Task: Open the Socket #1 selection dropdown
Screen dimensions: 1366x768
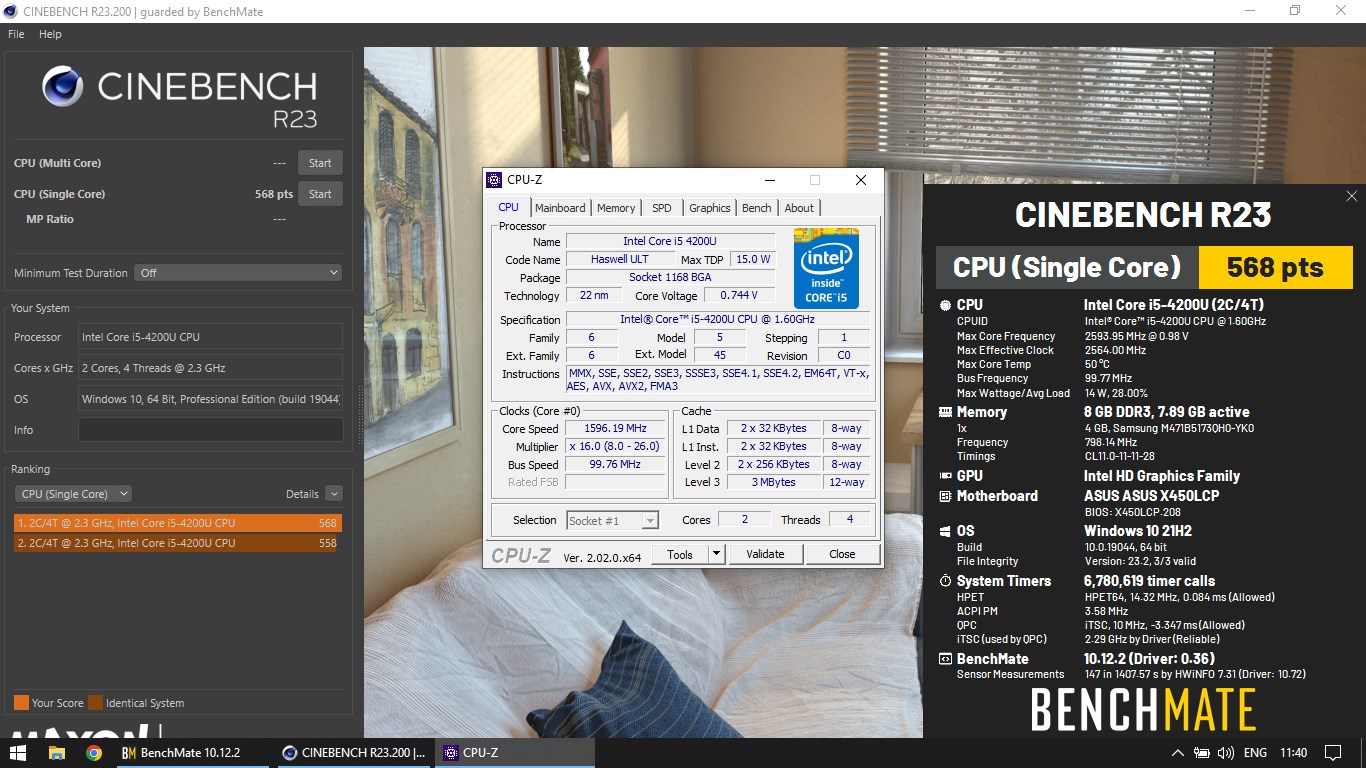Action: [612, 520]
